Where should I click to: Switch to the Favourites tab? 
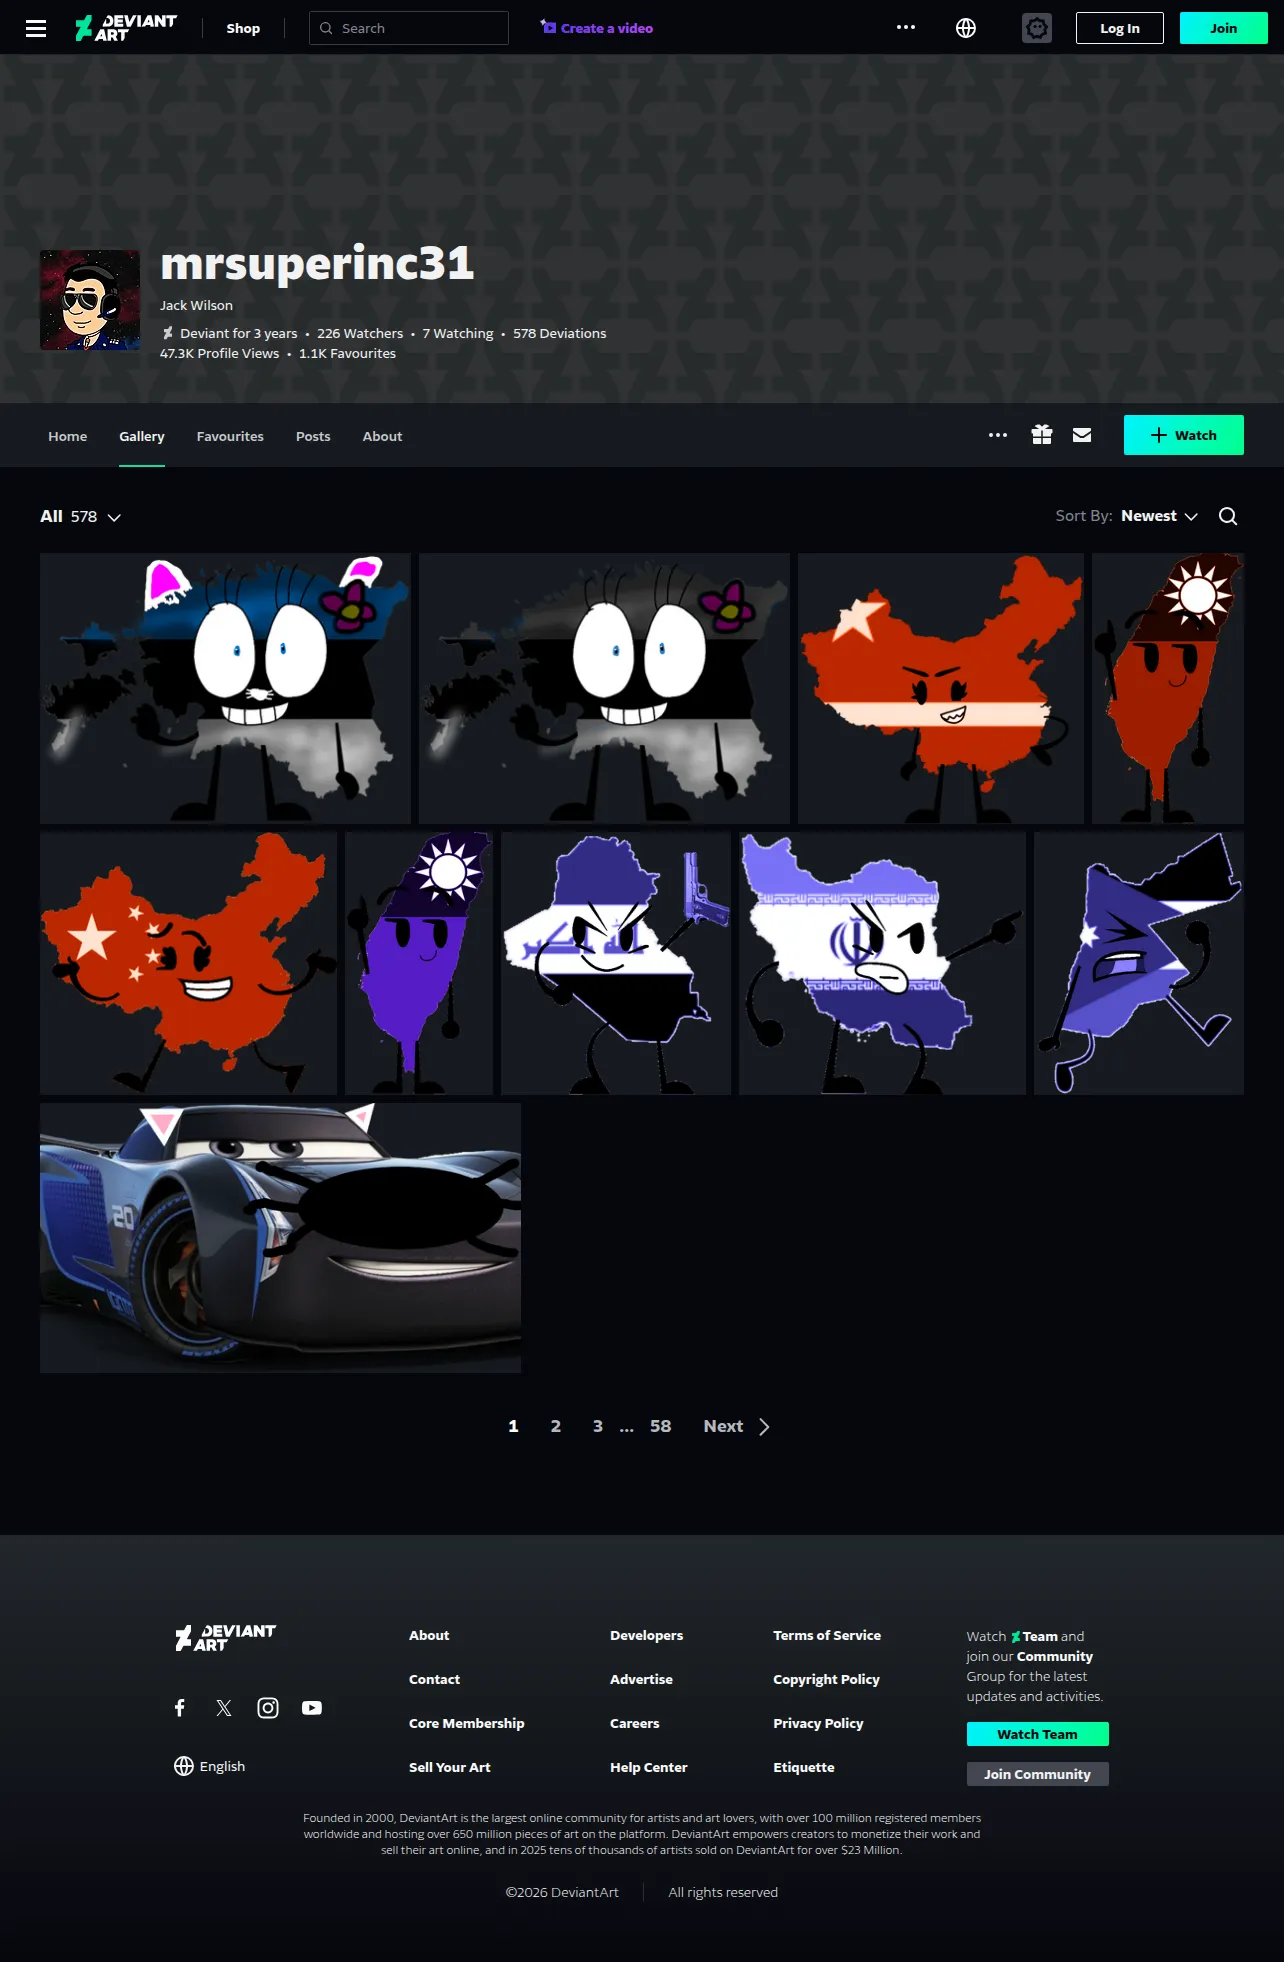[x=230, y=436]
